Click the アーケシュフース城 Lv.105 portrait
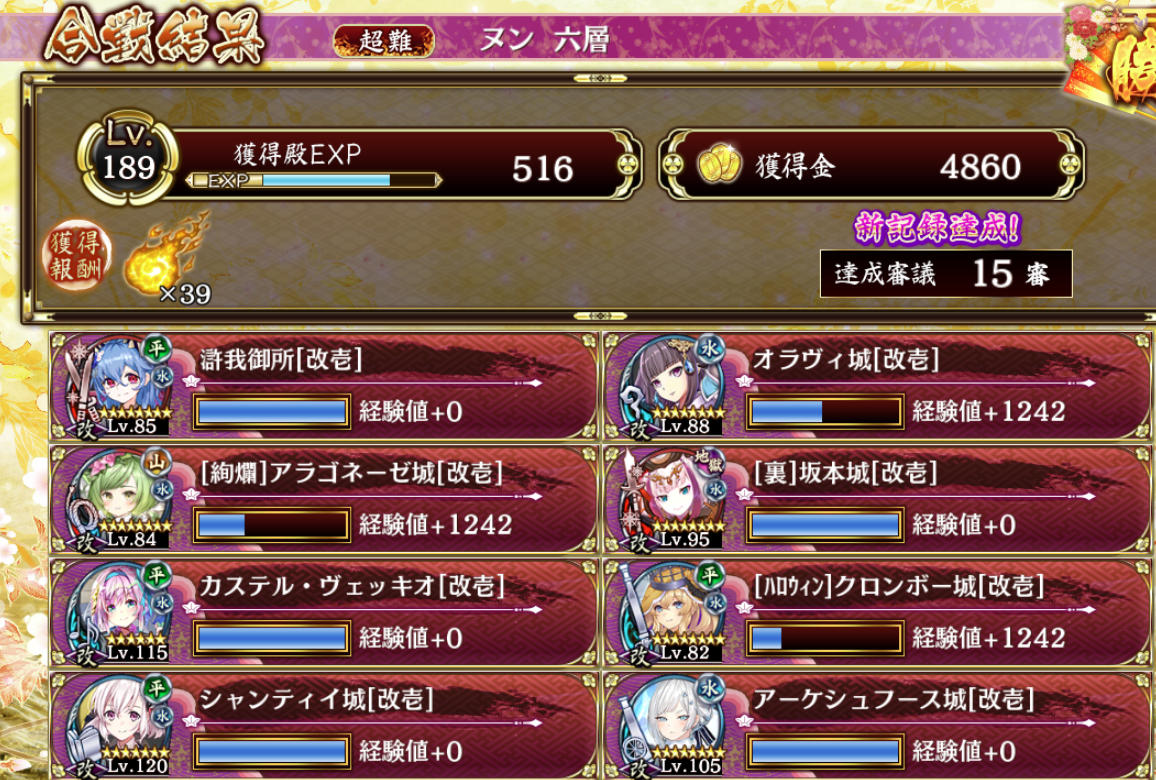This screenshot has width=1156, height=780. (x=672, y=726)
